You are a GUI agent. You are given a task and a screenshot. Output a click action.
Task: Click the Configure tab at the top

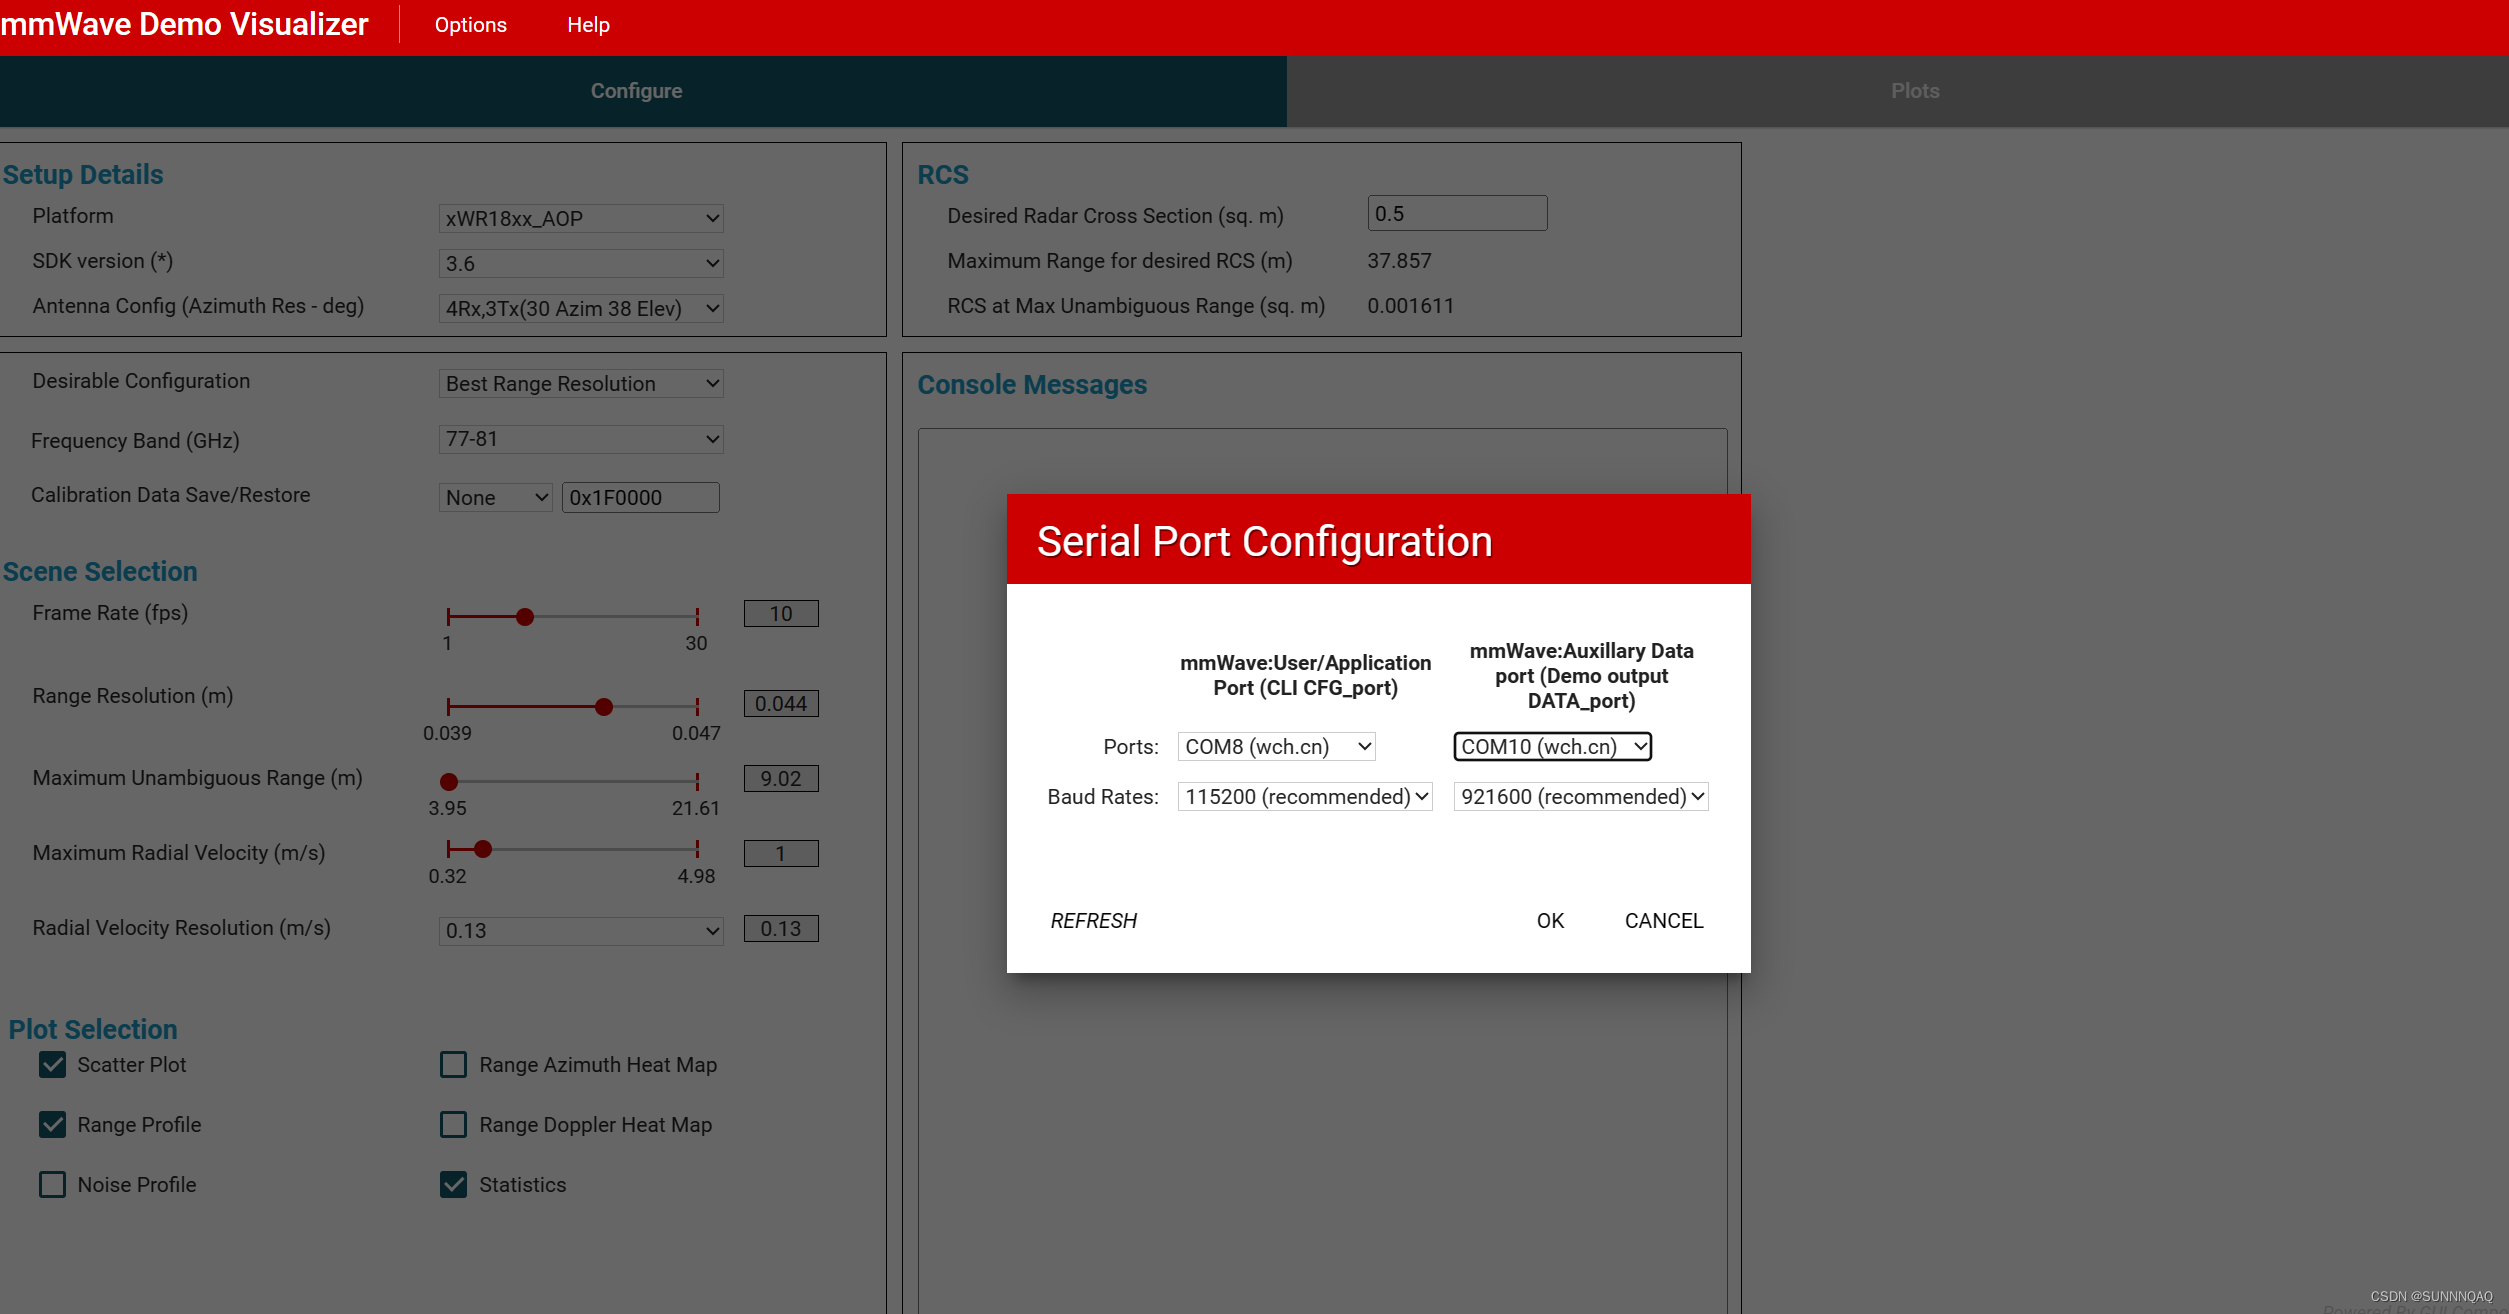tap(639, 91)
